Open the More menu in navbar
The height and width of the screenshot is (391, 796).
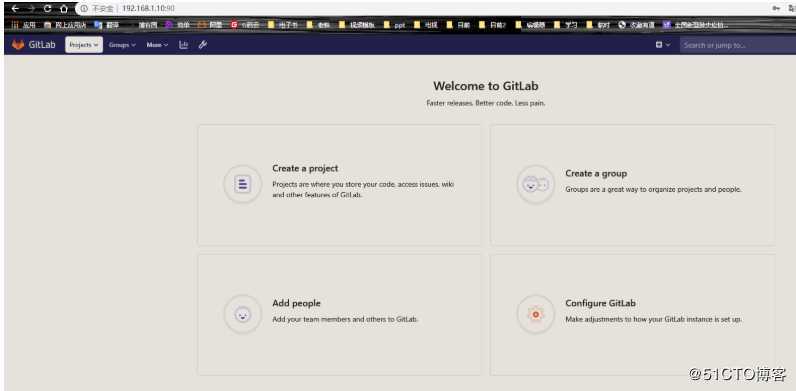pos(157,45)
